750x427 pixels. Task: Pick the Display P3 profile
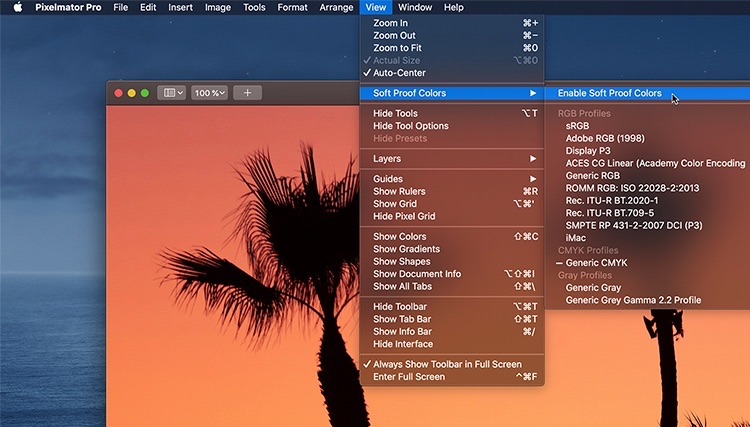(x=647, y=151)
